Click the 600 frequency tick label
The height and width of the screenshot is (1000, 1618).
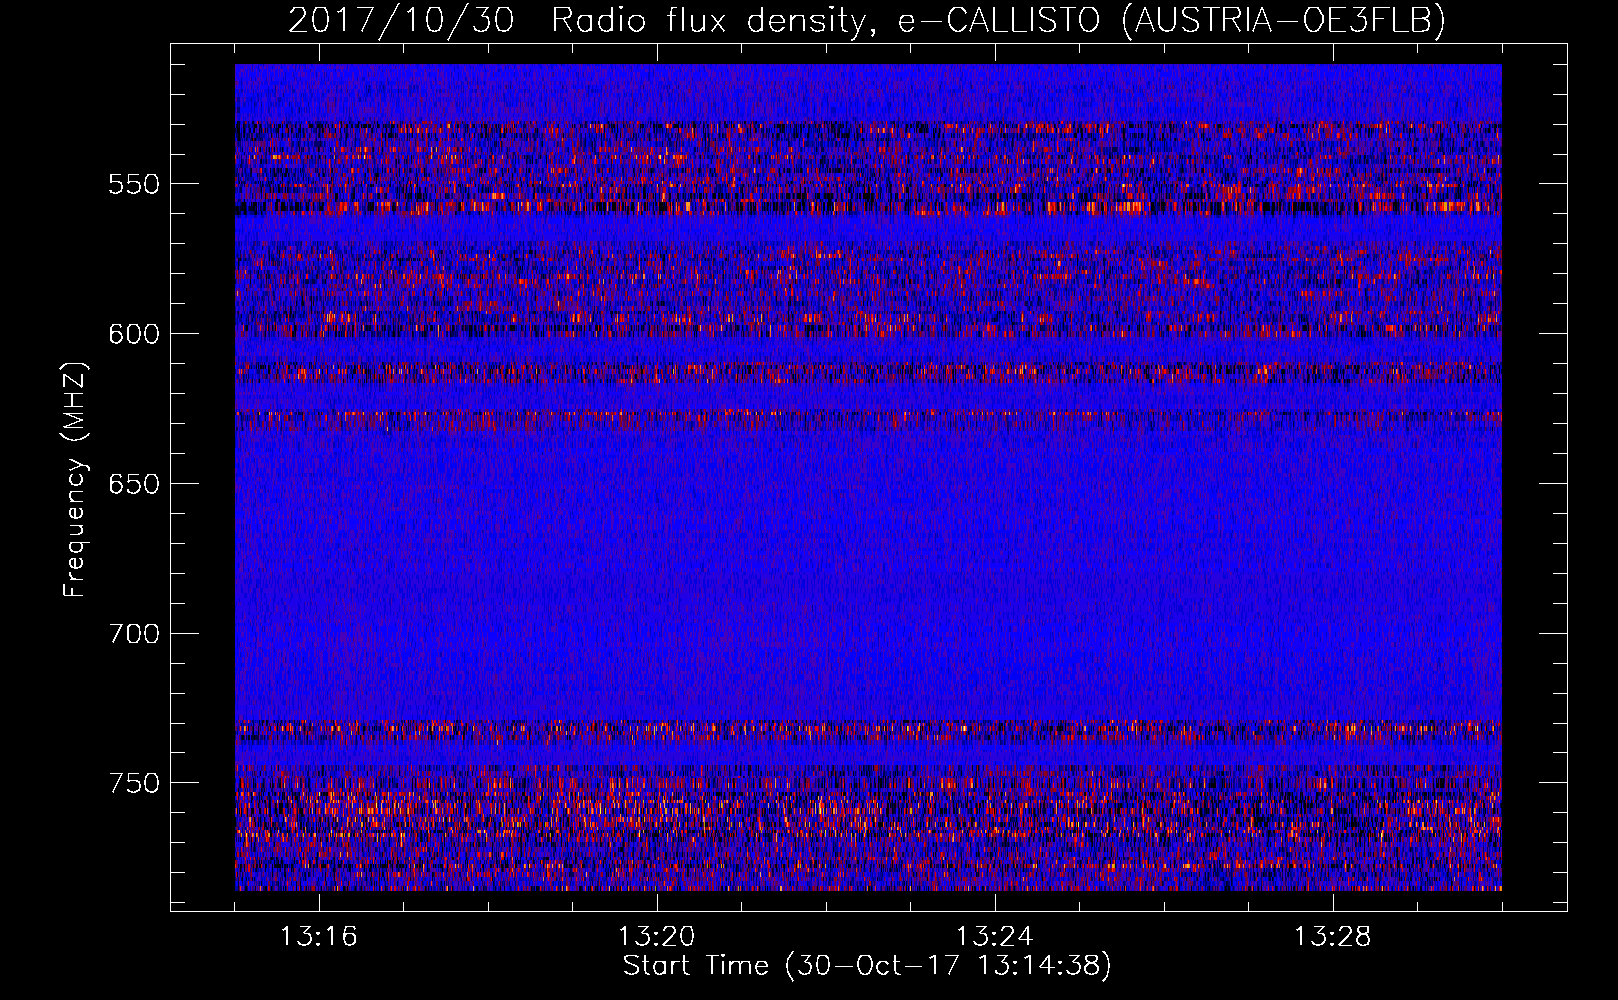pos(134,335)
